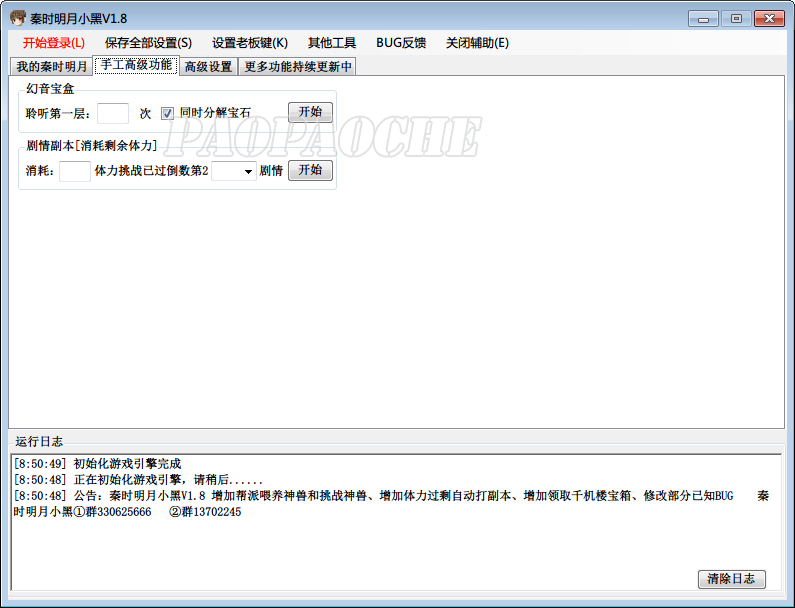Select the 手工高级功能 tab
This screenshot has height=608, width=795.
coord(136,65)
